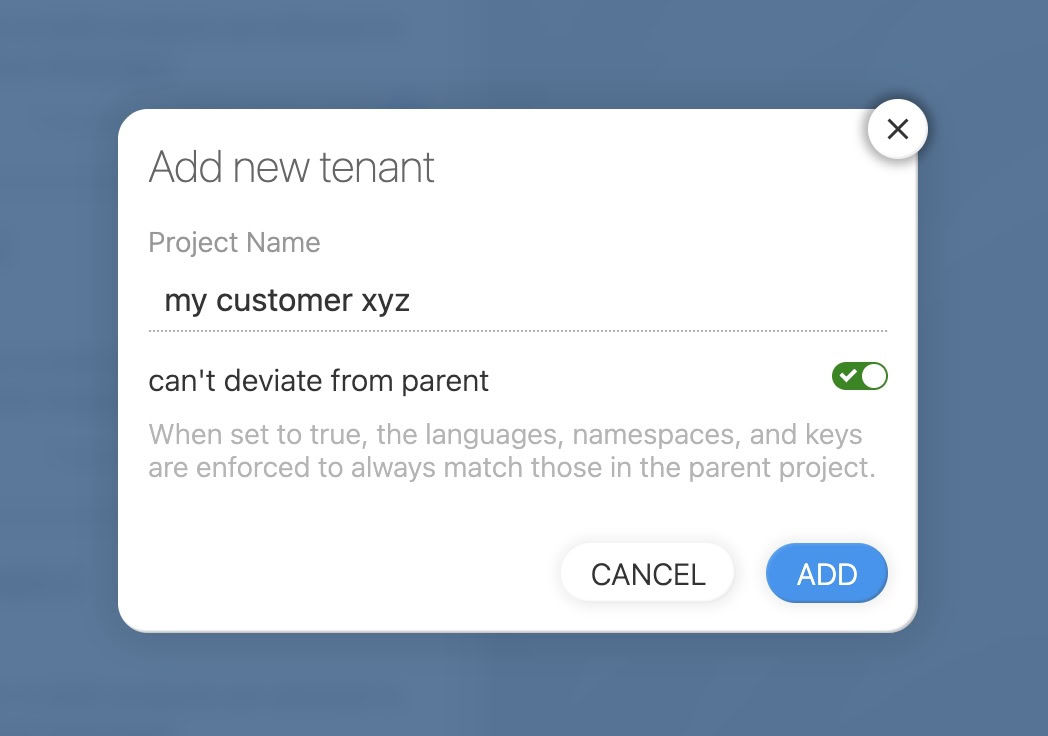Dismiss the dialog via CANCEL
This screenshot has width=1048, height=736.
(647, 574)
